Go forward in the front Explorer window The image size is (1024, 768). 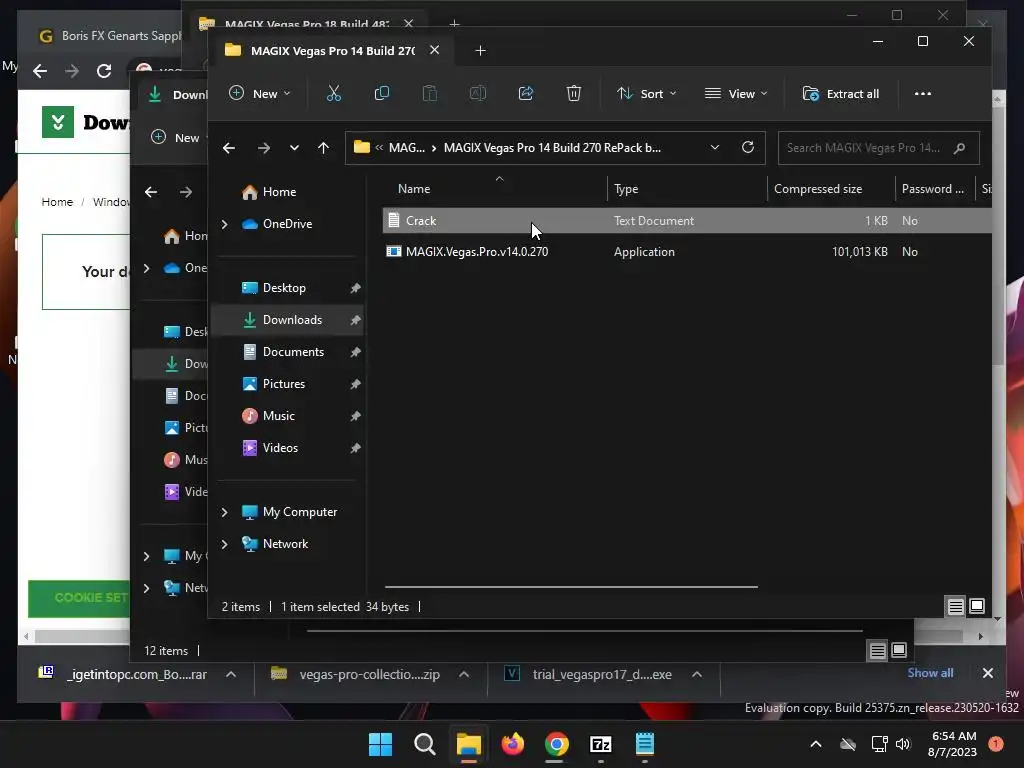pyautogui.click(x=264, y=148)
